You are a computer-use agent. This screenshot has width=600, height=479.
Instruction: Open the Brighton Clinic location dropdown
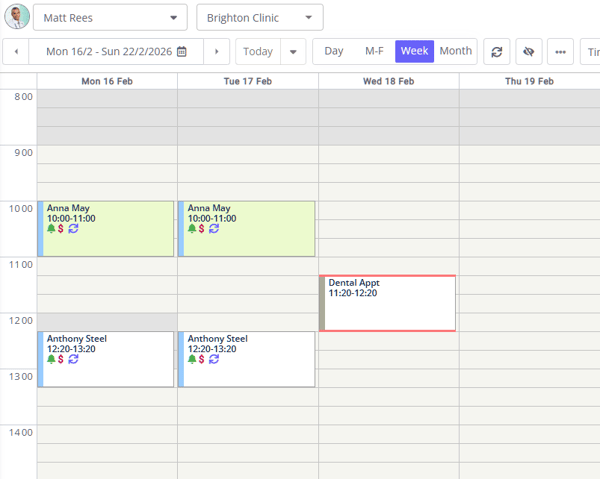coord(259,18)
